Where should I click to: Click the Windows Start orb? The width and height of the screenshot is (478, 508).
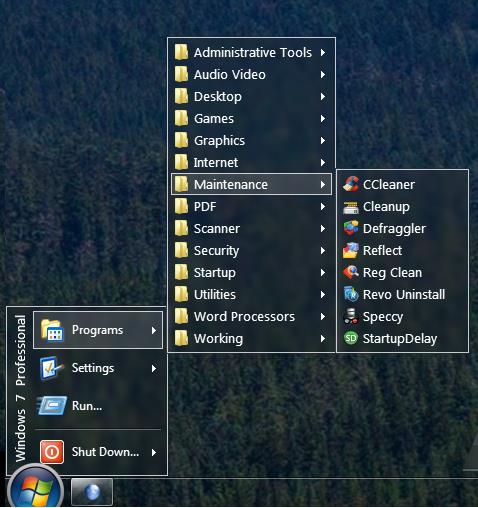35,489
